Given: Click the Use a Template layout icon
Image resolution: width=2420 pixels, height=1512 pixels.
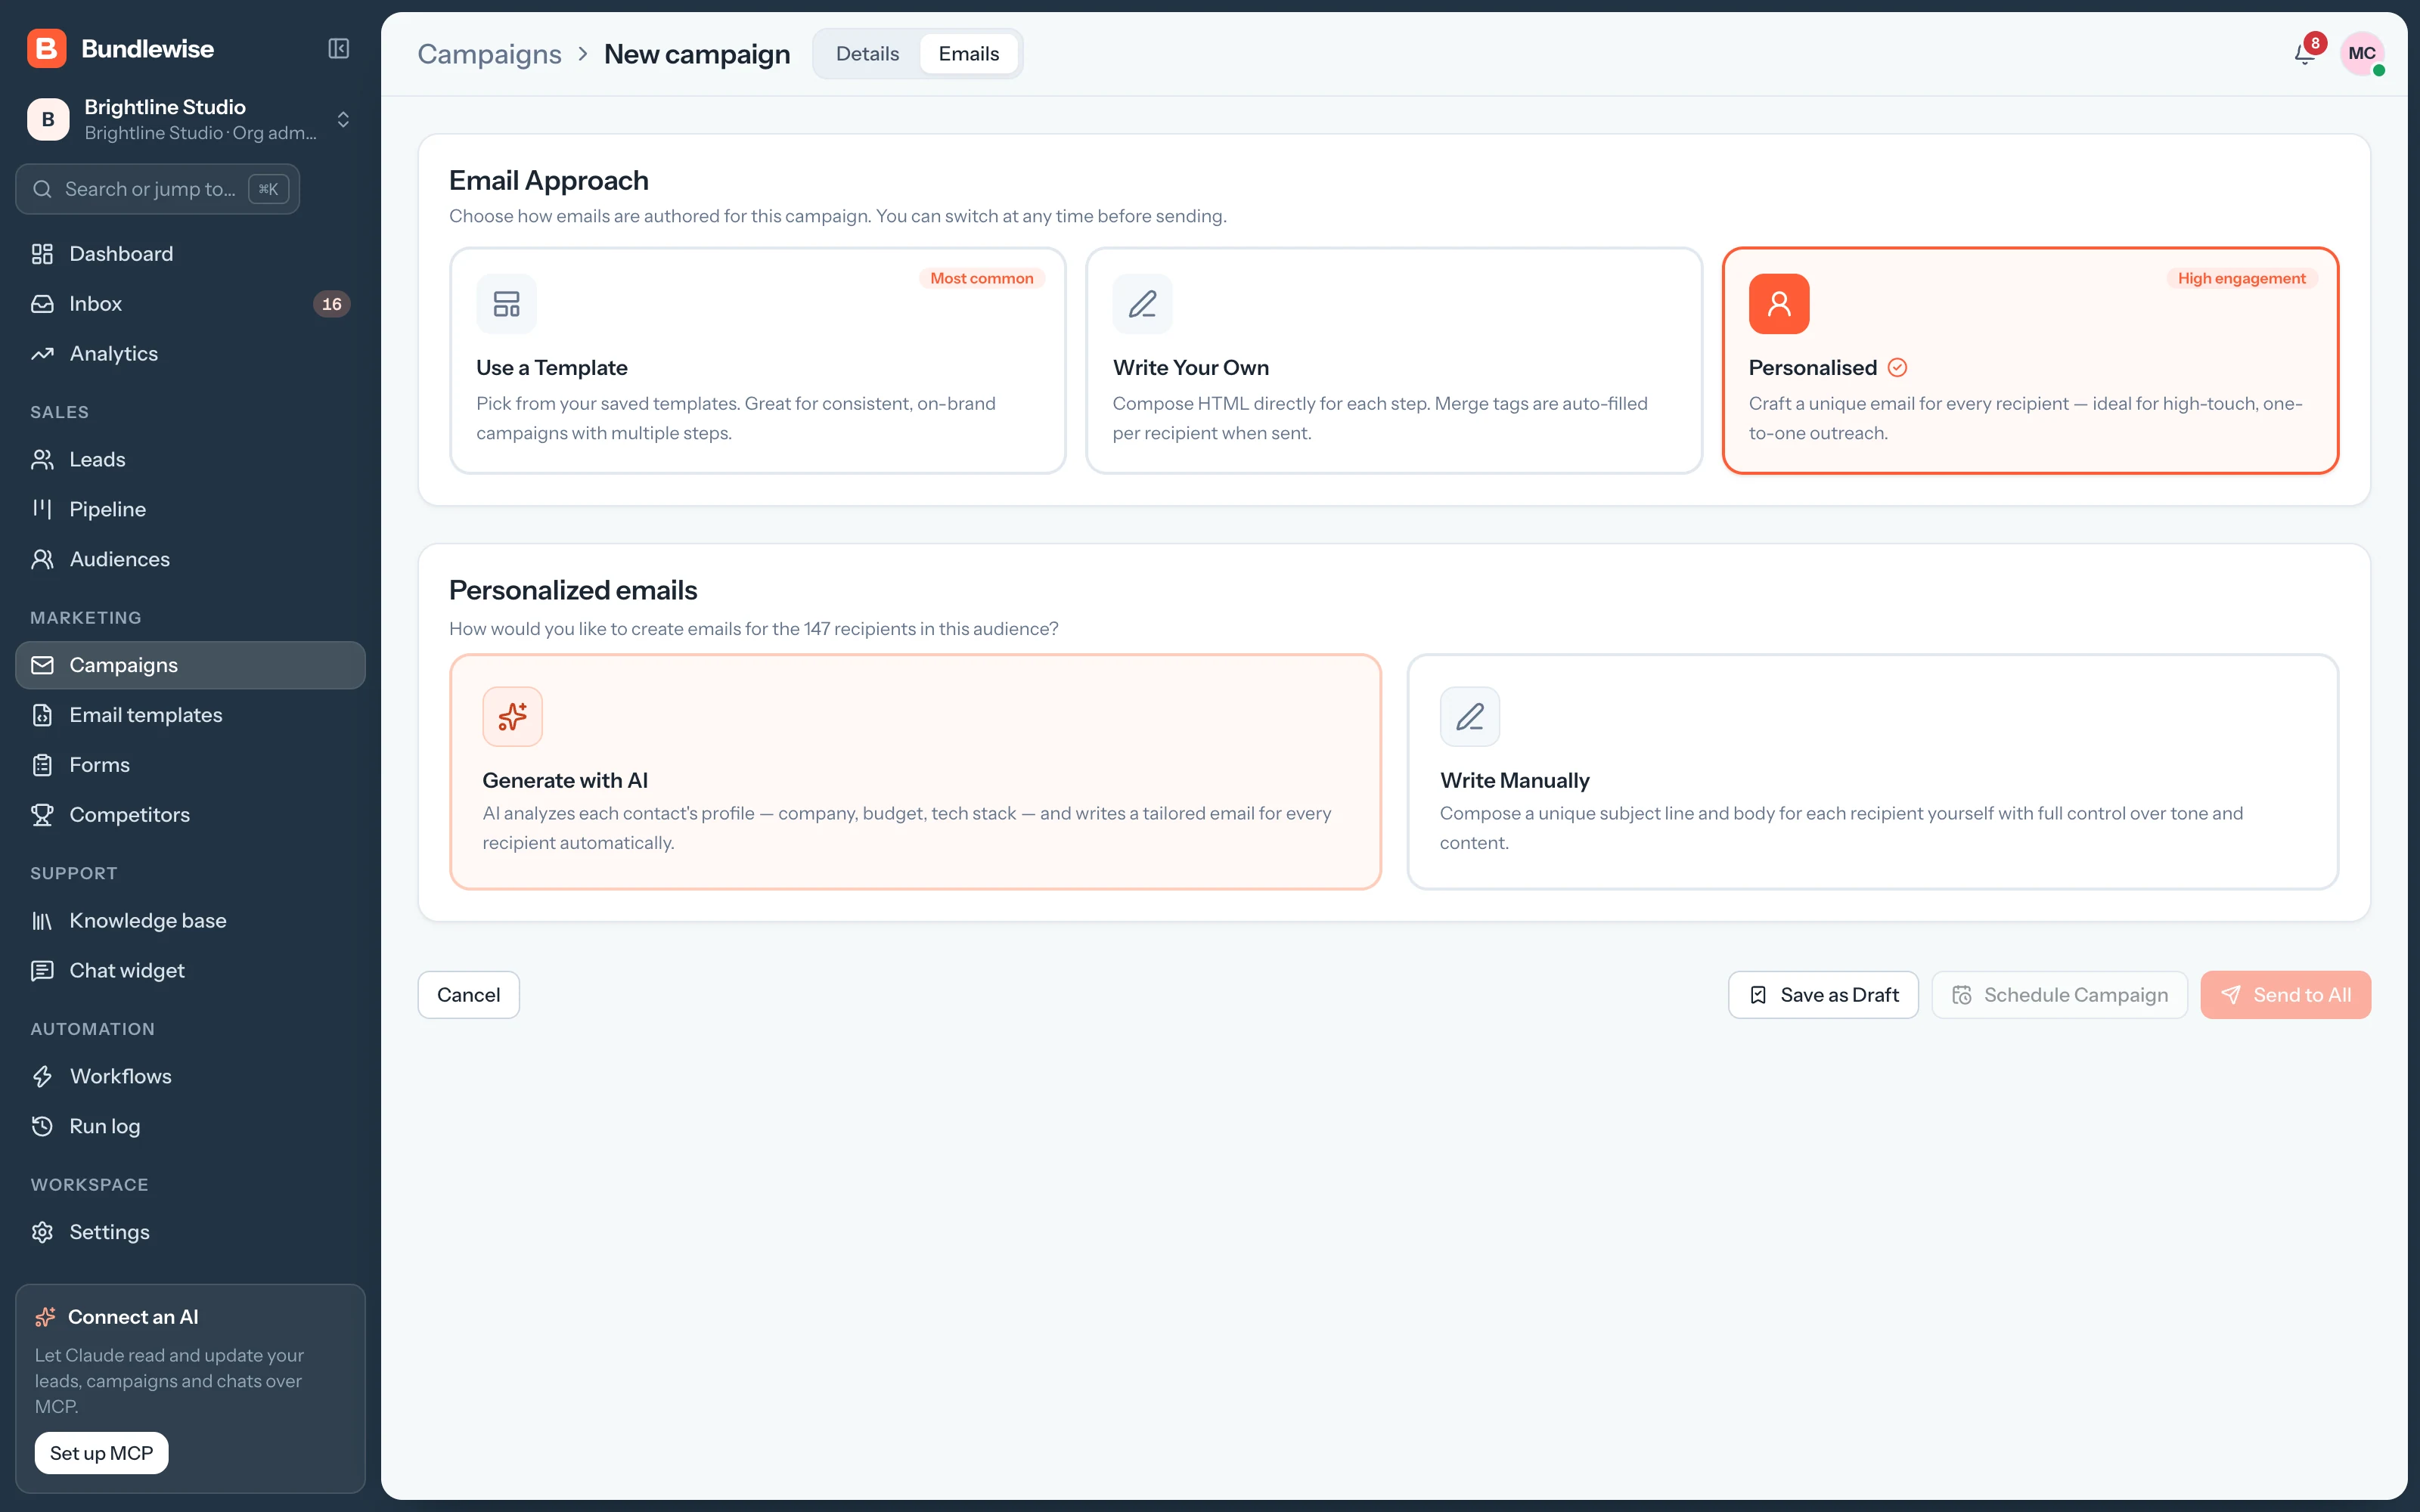Looking at the screenshot, I should 507,304.
